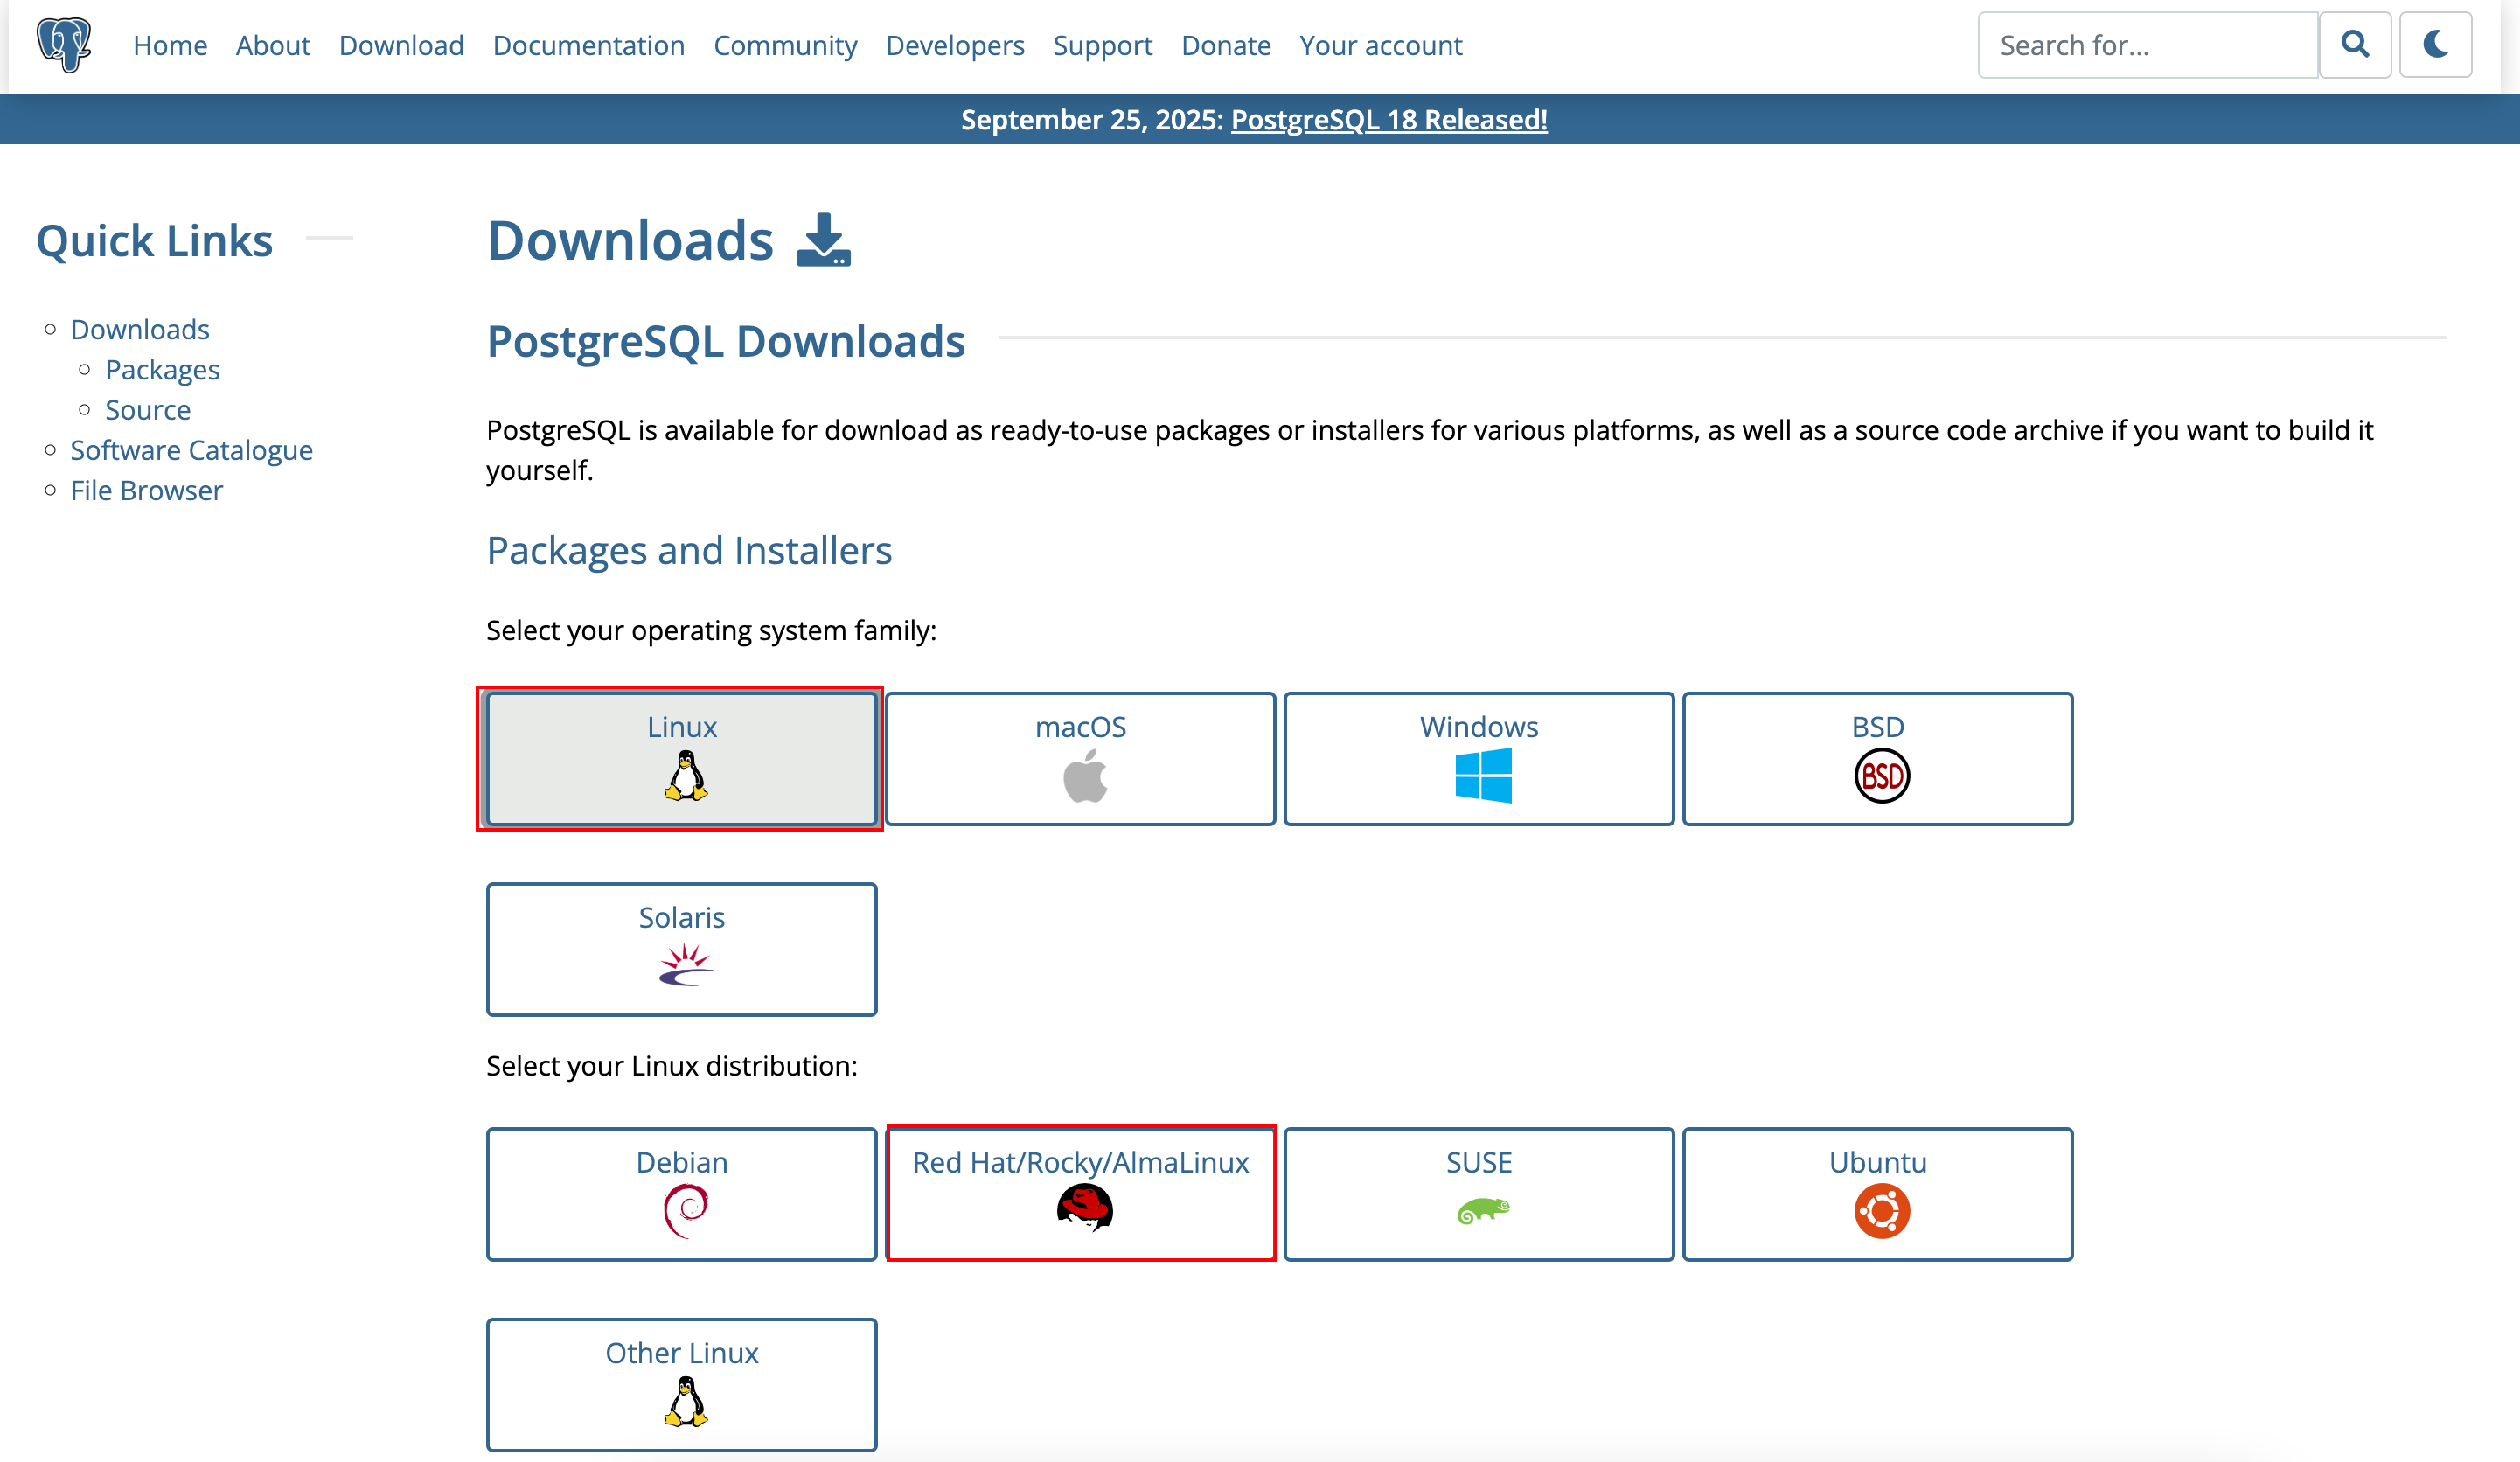Click the search magnifier icon

point(2354,45)
